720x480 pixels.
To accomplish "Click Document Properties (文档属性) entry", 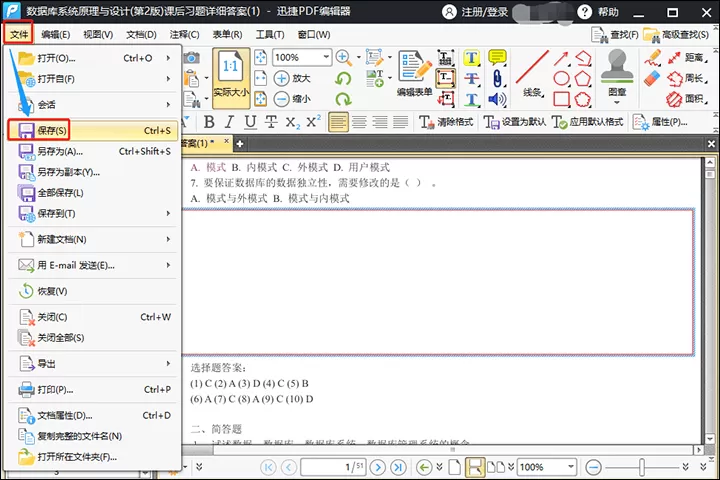I will click(92, 415).
